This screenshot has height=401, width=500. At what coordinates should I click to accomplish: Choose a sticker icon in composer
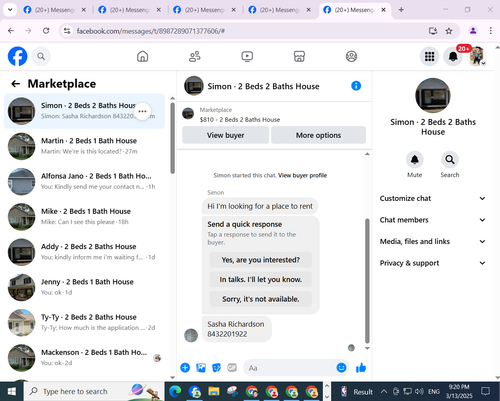[x=216, y=368]
